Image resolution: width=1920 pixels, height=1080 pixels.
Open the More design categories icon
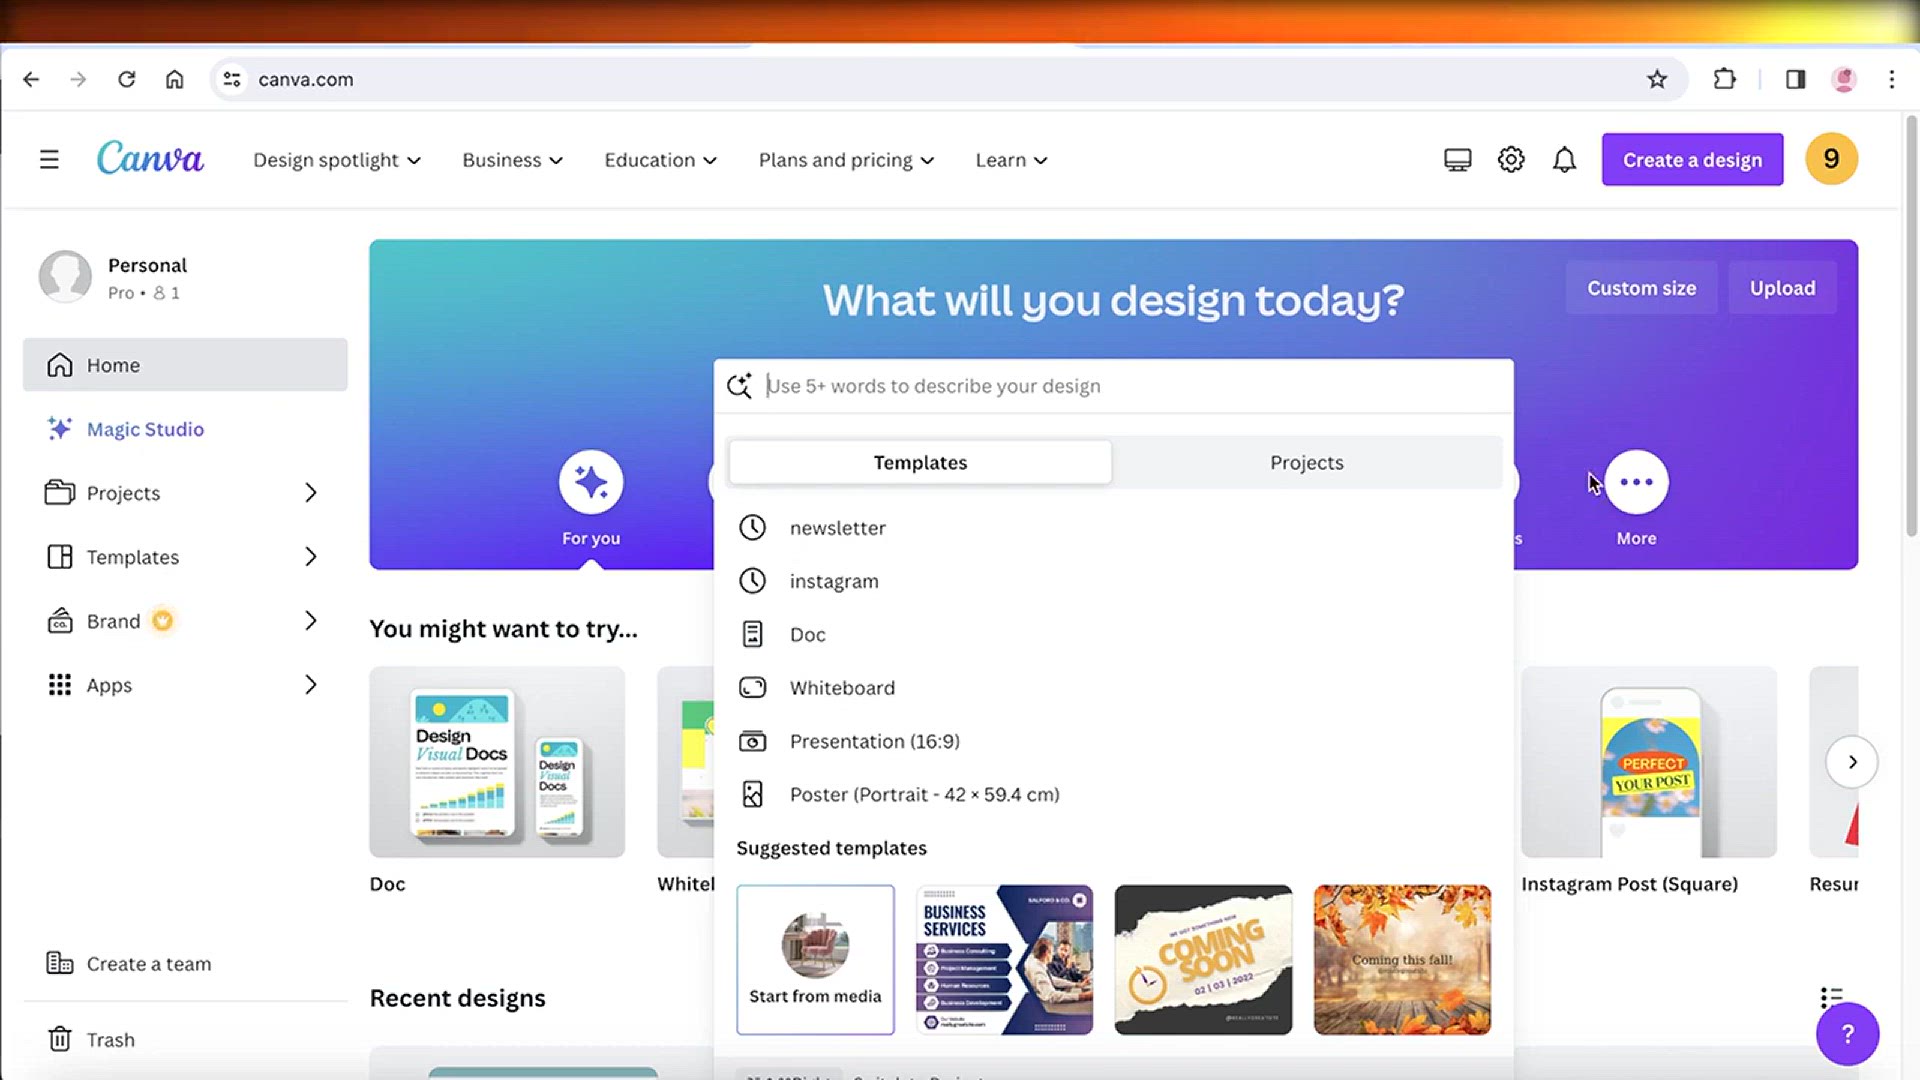1636,482
